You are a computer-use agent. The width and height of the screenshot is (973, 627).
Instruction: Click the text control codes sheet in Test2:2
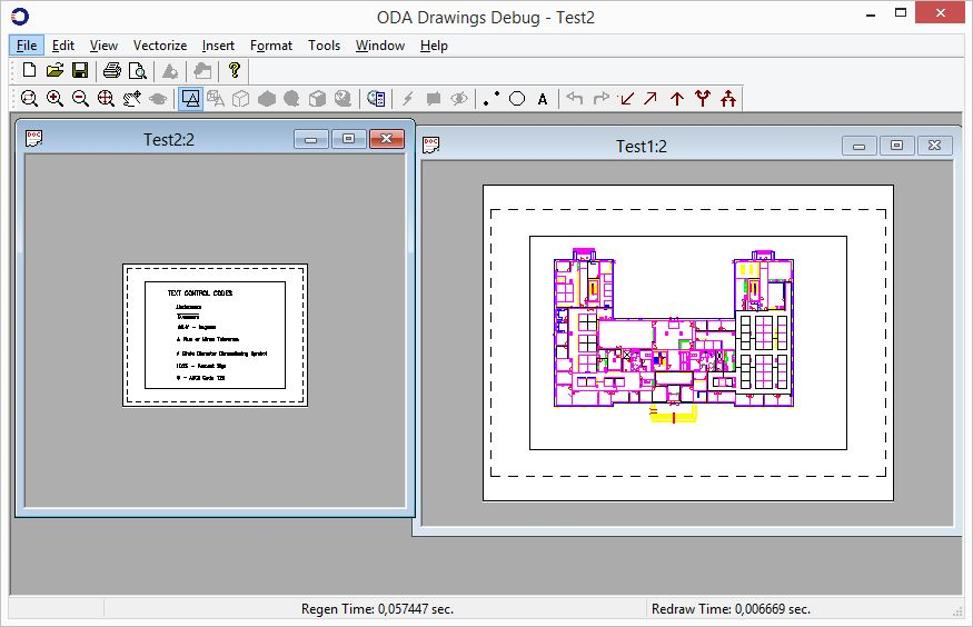point(215,335)
